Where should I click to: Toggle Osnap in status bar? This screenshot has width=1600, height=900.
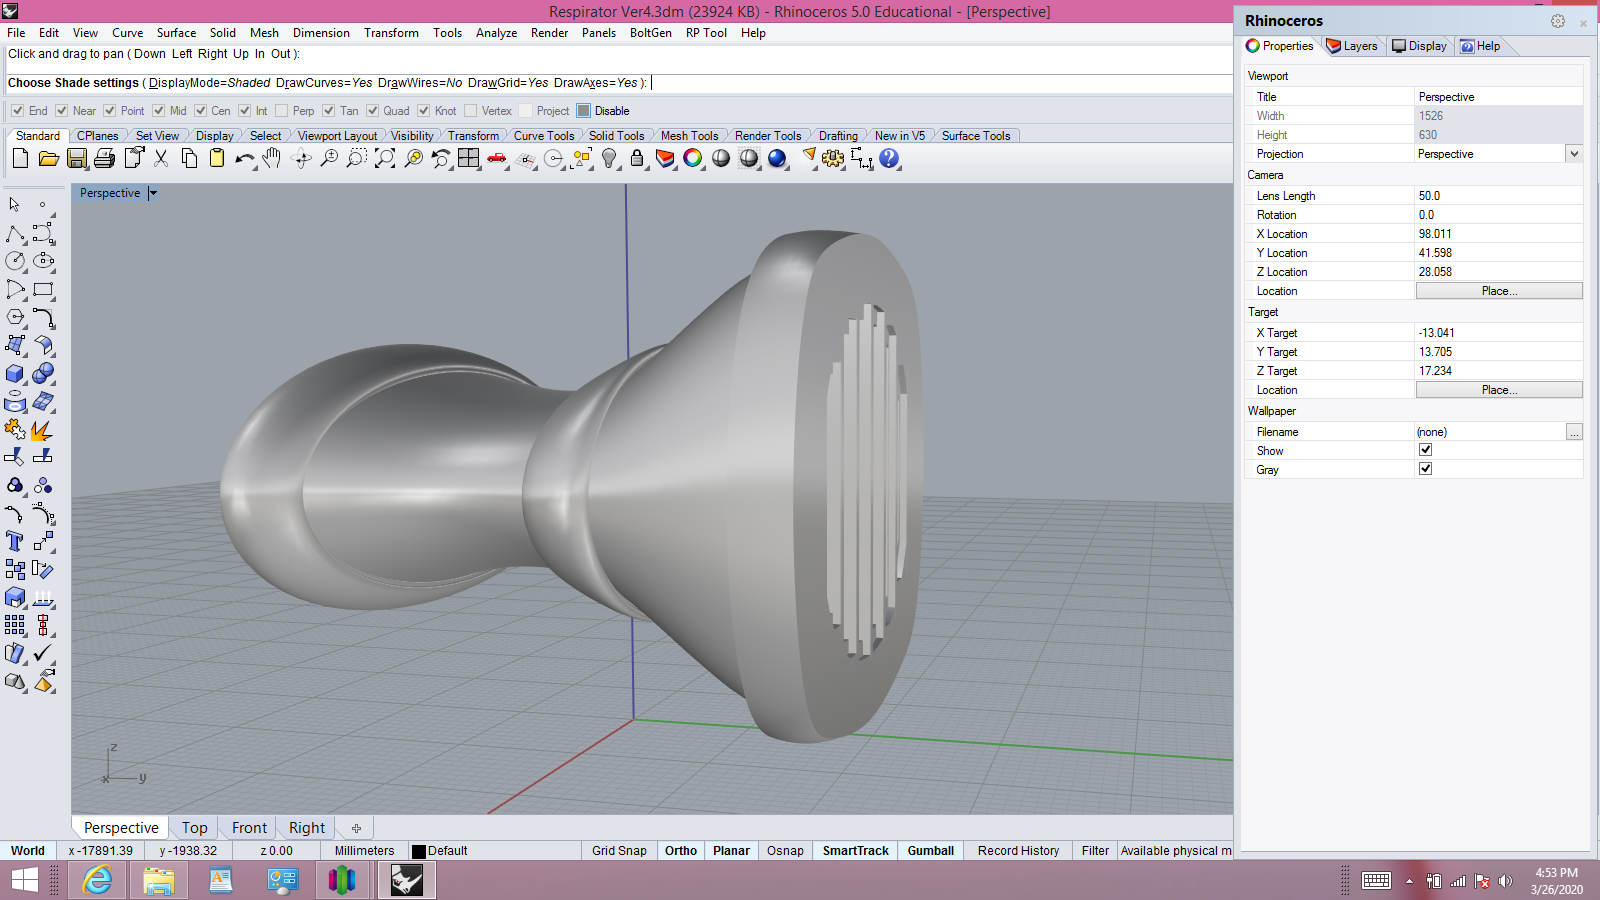(785, 851)
